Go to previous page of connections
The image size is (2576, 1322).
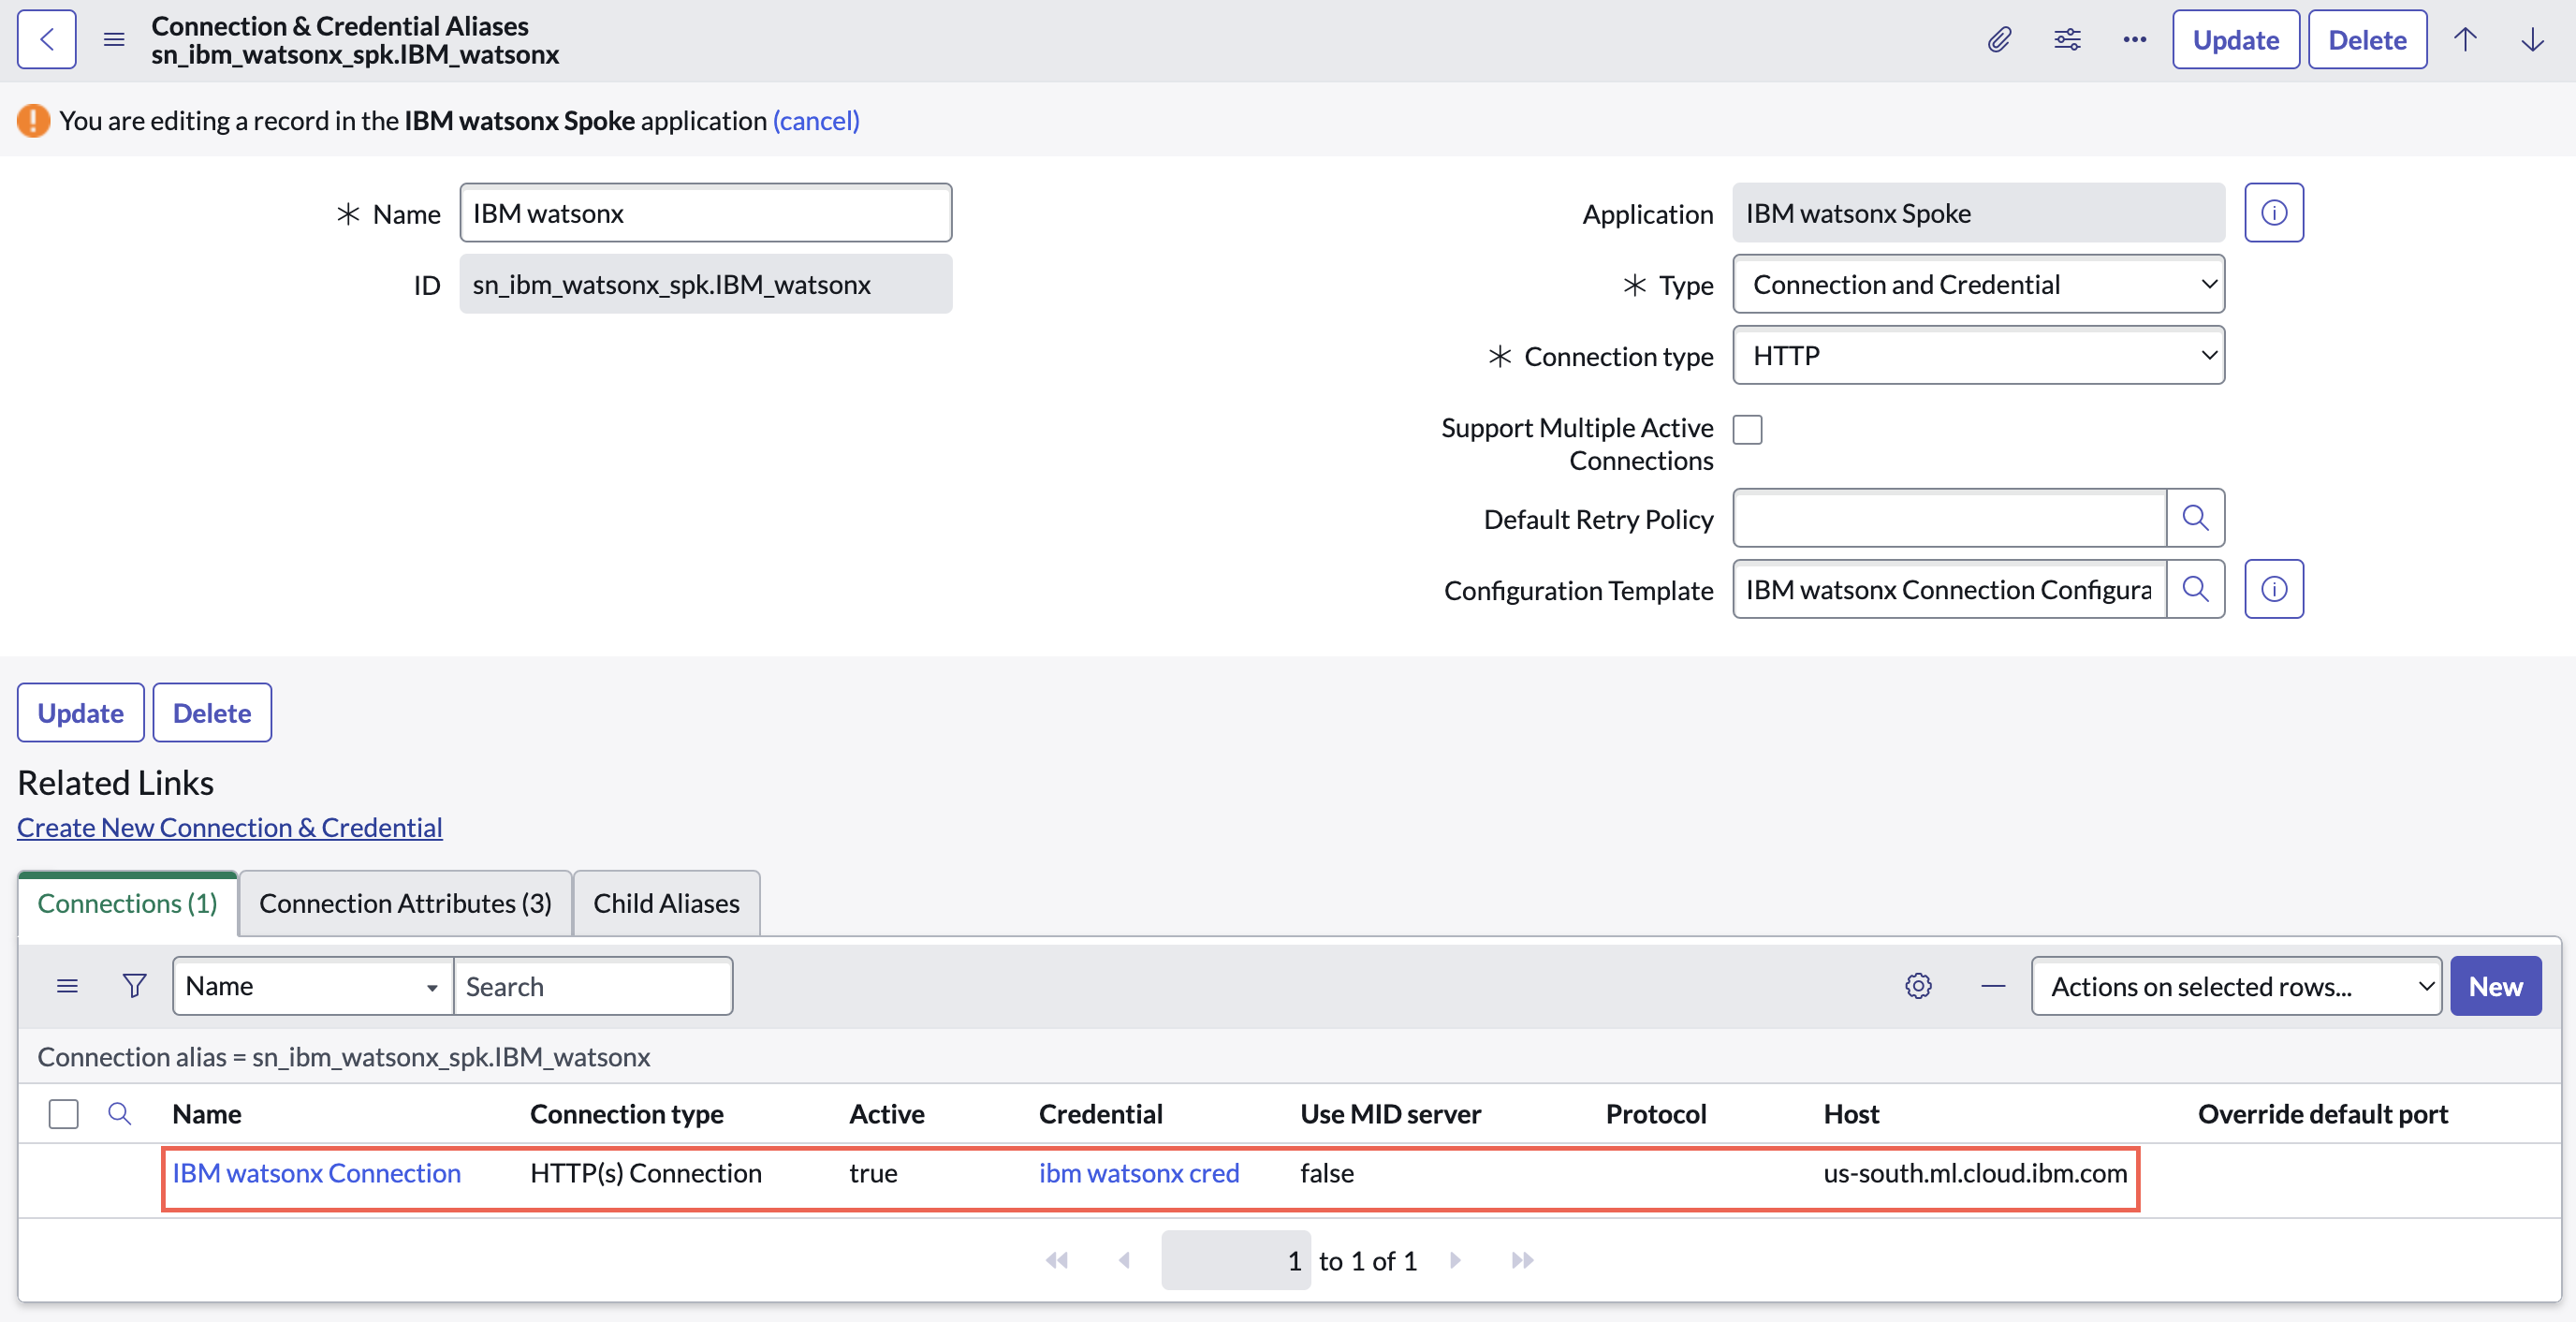point(1124,1260)
